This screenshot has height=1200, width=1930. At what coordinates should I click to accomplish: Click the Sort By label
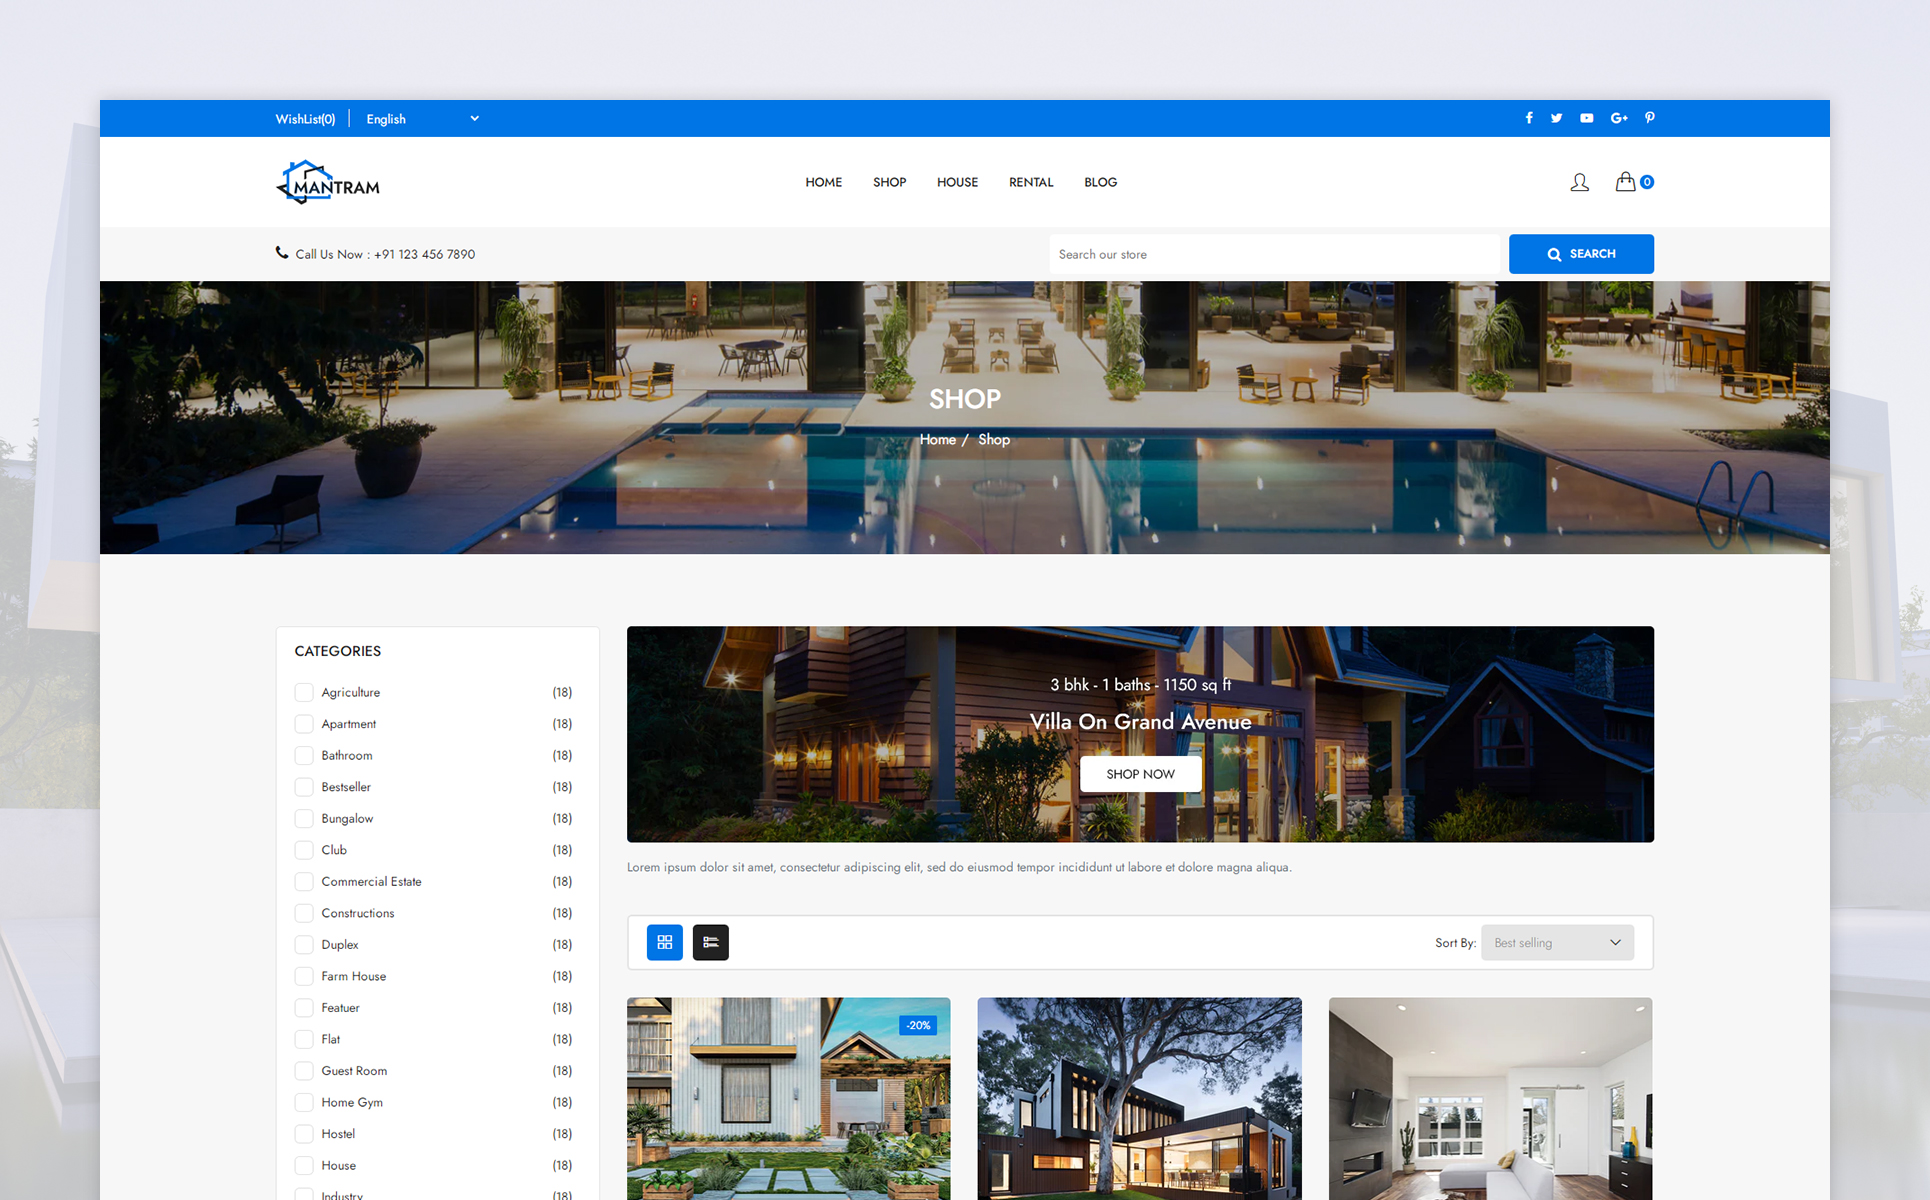[x=1455, y=943]
